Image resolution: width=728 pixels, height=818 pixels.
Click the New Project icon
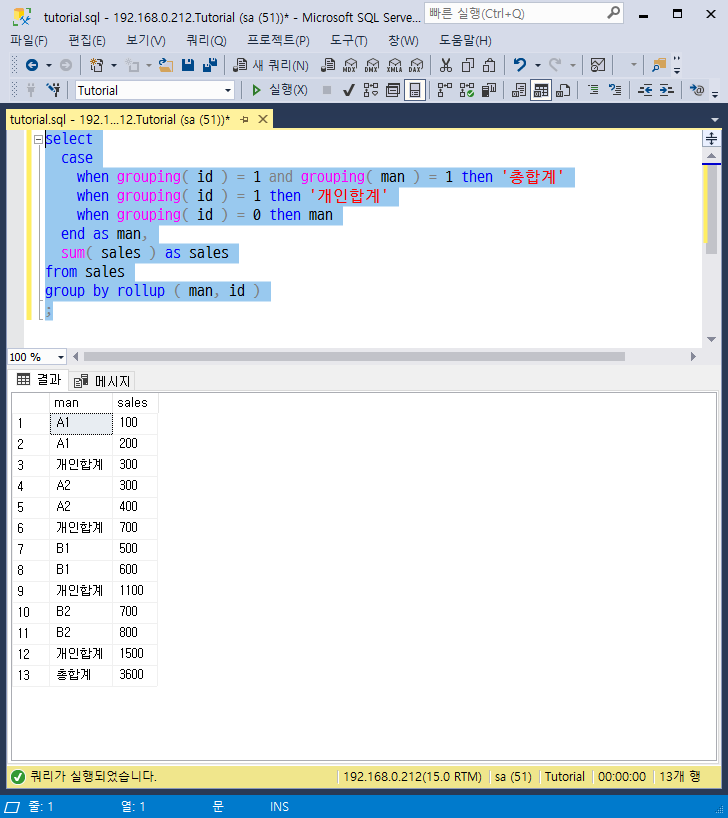97,65
